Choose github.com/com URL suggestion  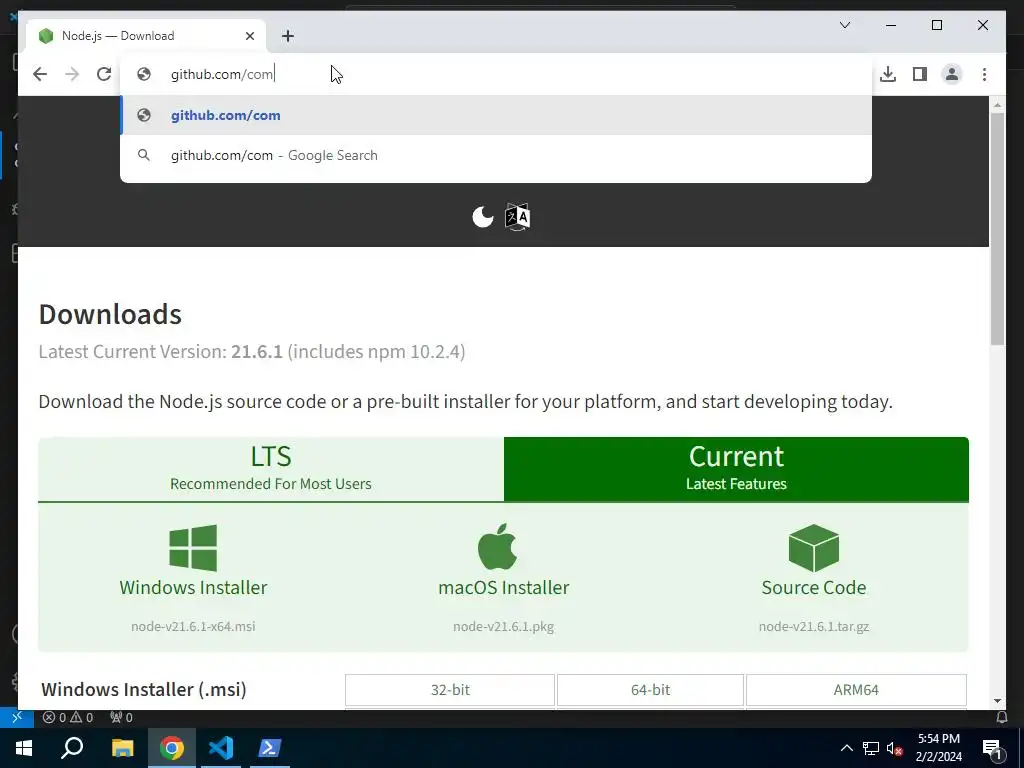pyautogui.click(x=496, y=115)
